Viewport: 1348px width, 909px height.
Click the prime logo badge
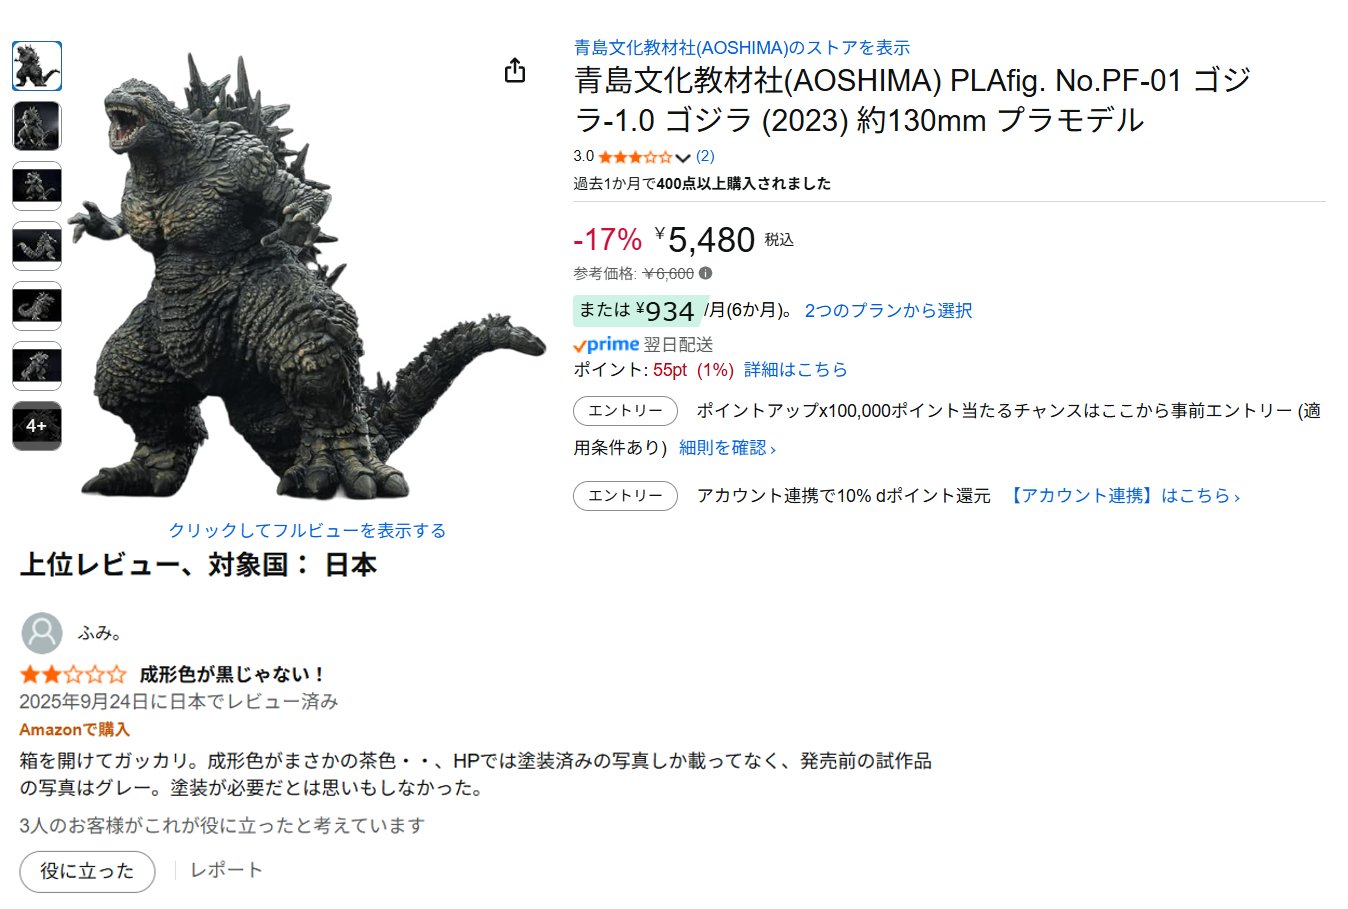point(606,345)
